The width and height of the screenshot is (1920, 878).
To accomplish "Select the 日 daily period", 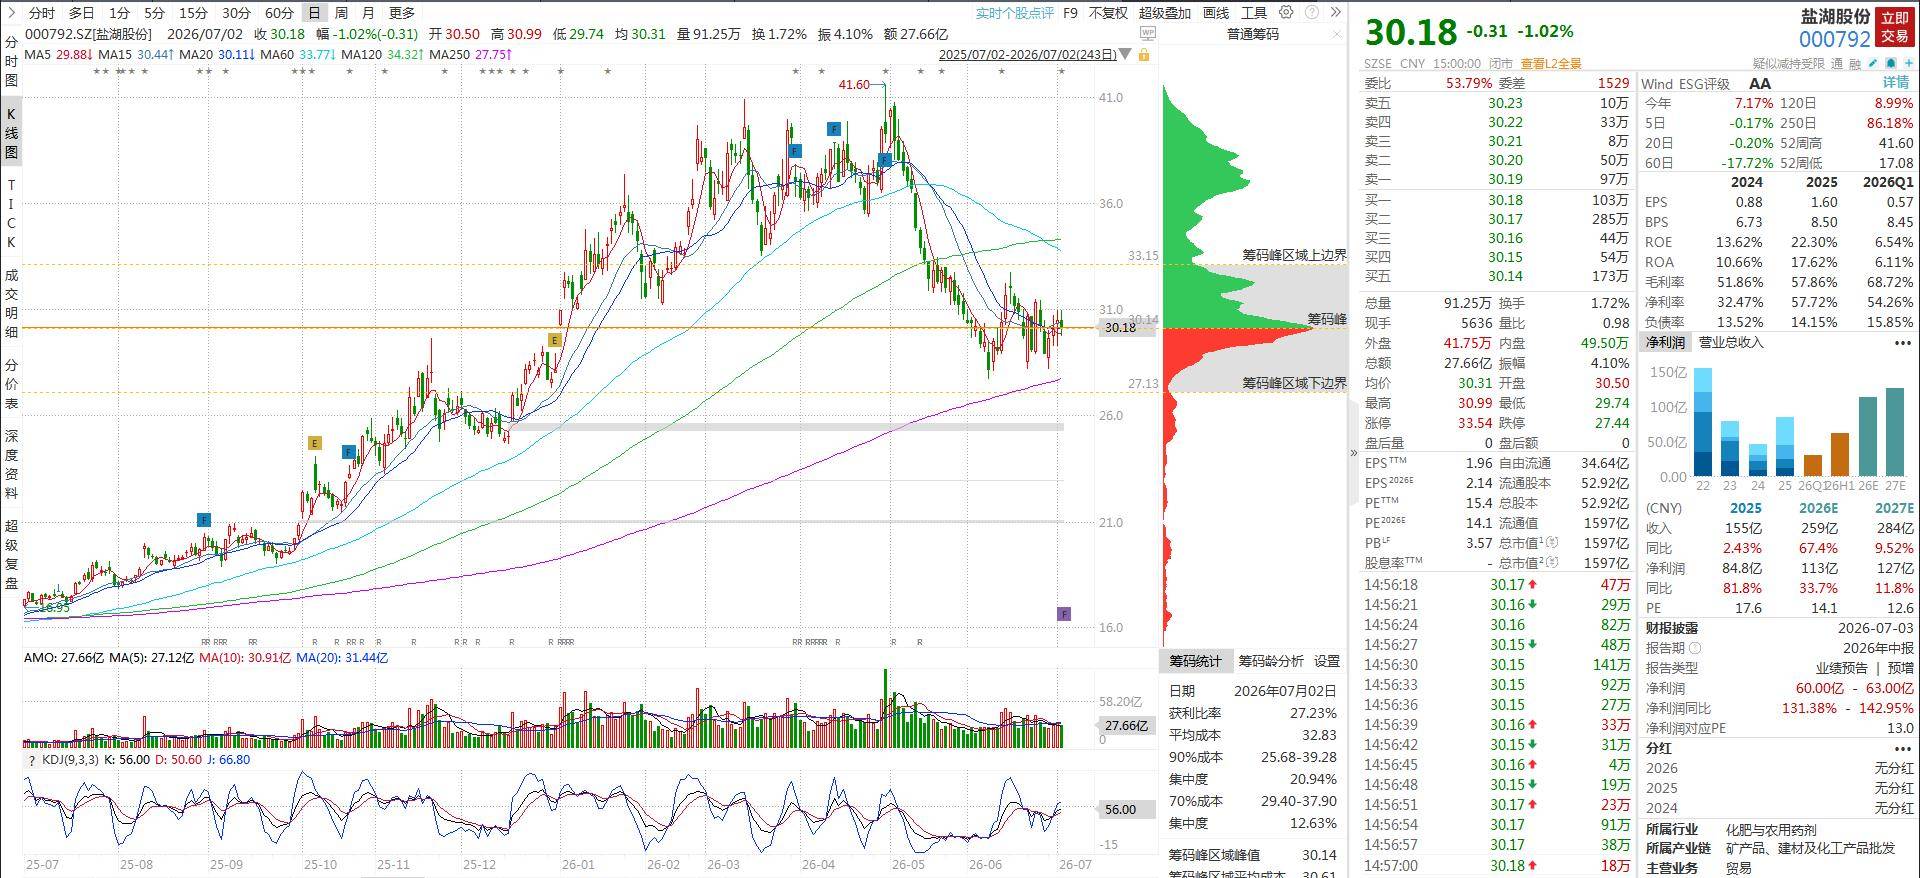I will (x=314, y=13).
